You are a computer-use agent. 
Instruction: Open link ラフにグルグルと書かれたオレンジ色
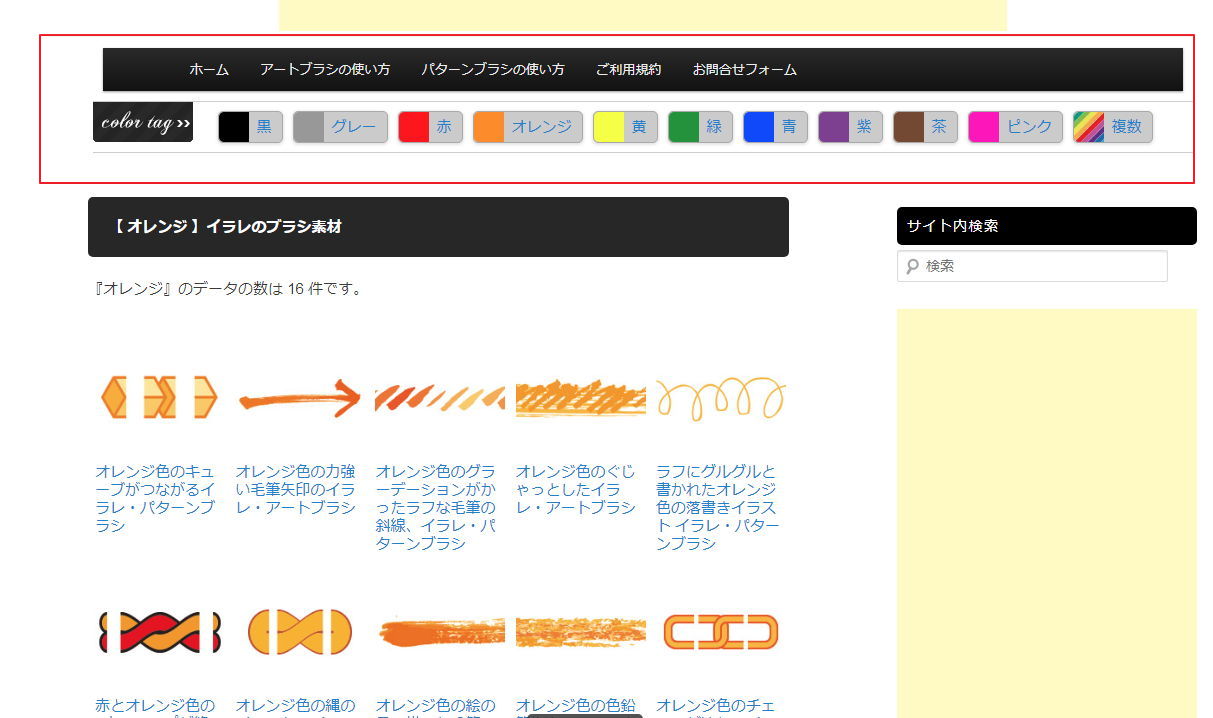click(718, 507)
